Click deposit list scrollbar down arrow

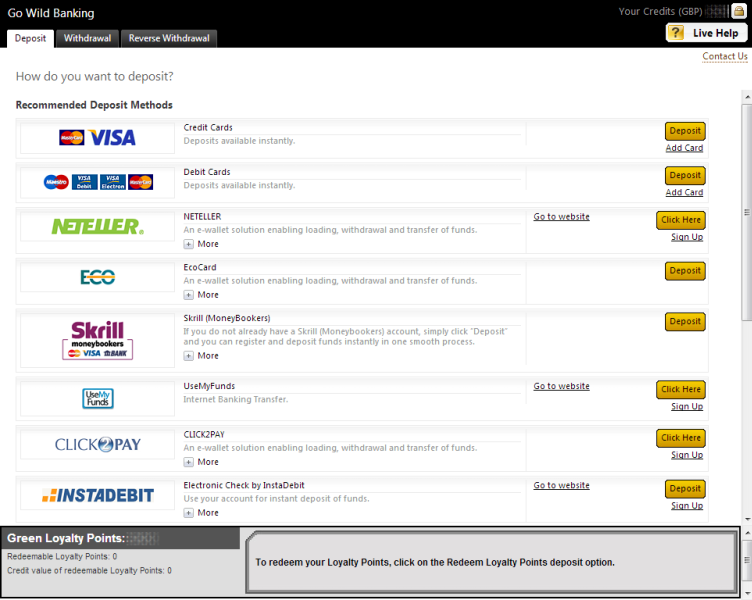coord(747,519)
